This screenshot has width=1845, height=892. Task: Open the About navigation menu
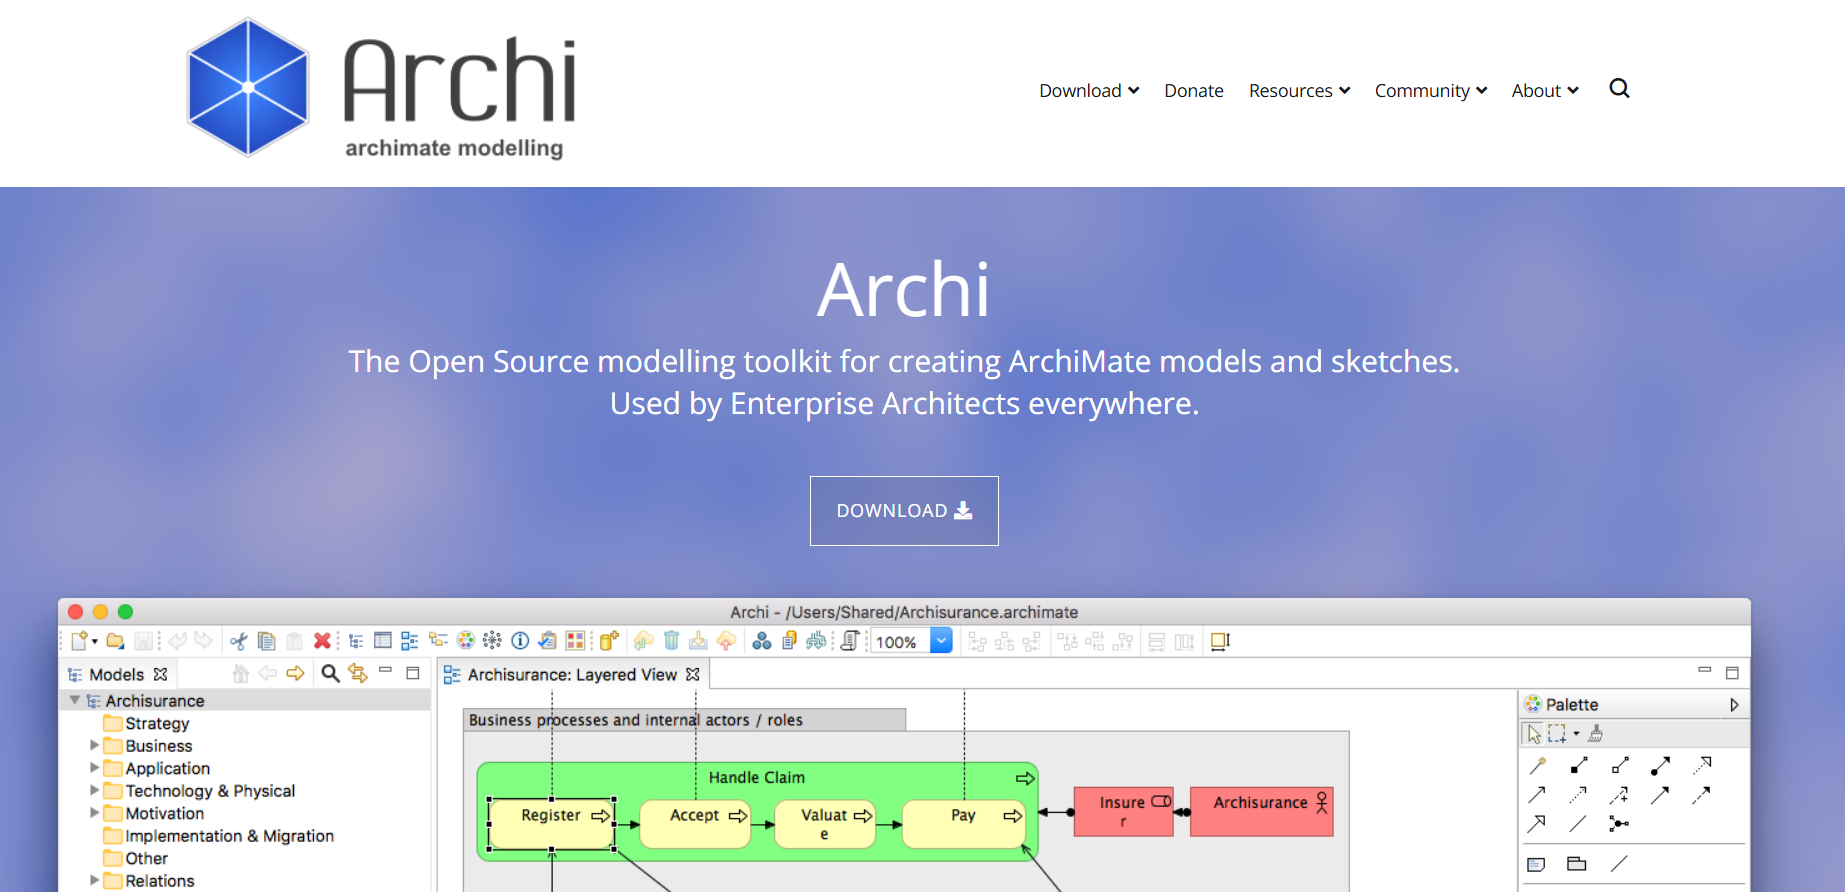click(1545, 91)
